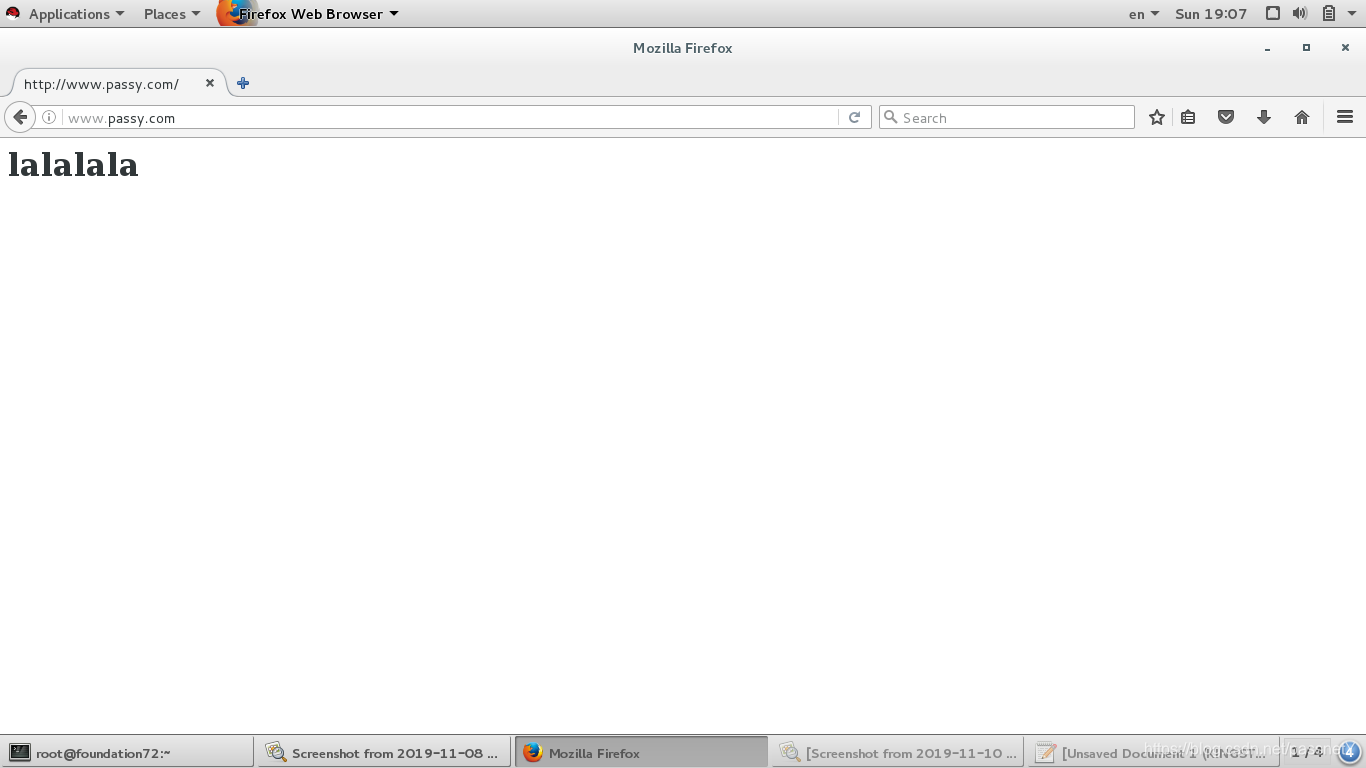Open the en input language dropdown
The width and height of the screenshot is (1366, 768).
tap(1144, 14)
